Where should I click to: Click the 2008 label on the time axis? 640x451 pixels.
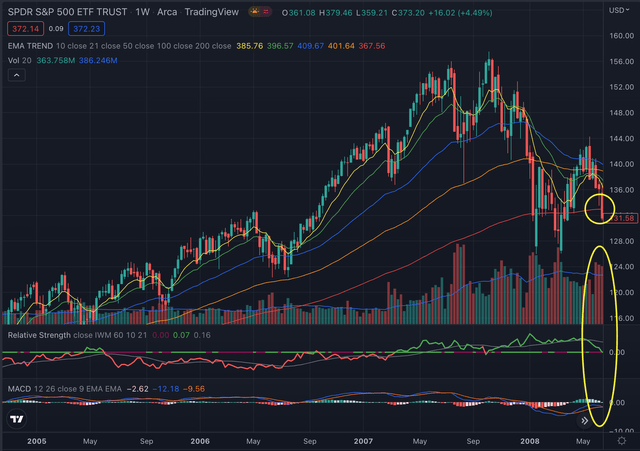pyautogui.click(x=529, y=441)
